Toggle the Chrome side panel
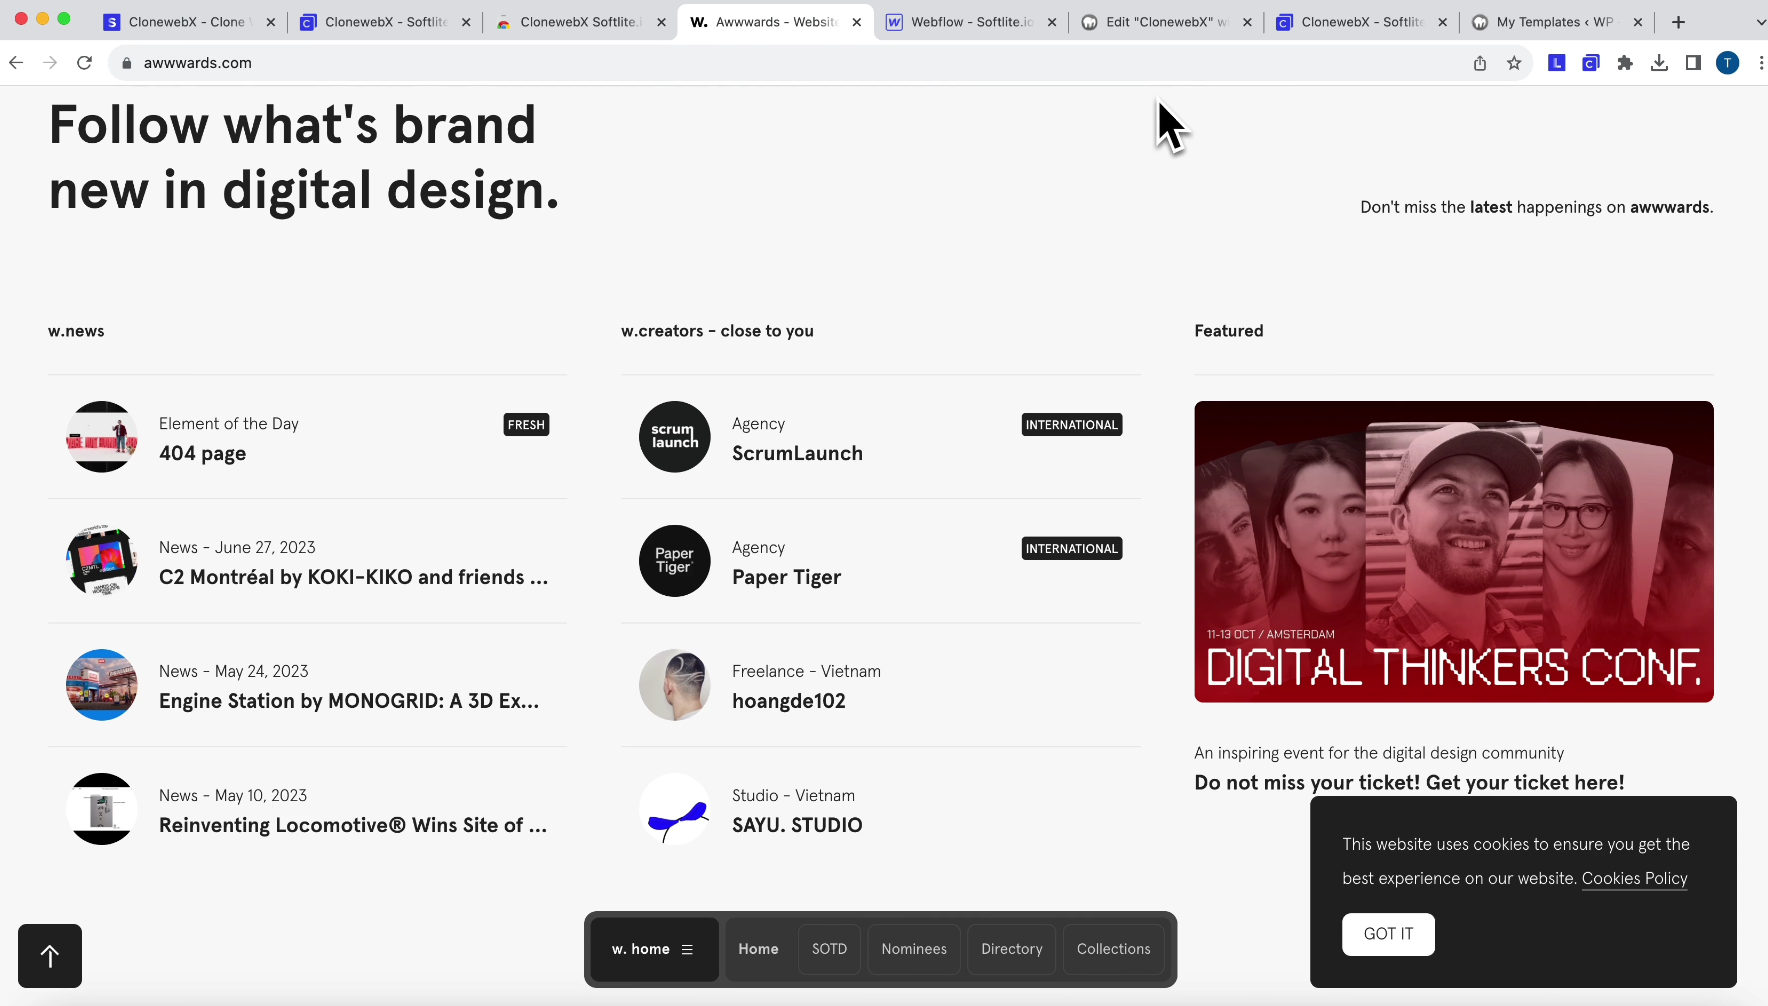This screenshot has width=1768, height=1006. (1691, 62)
